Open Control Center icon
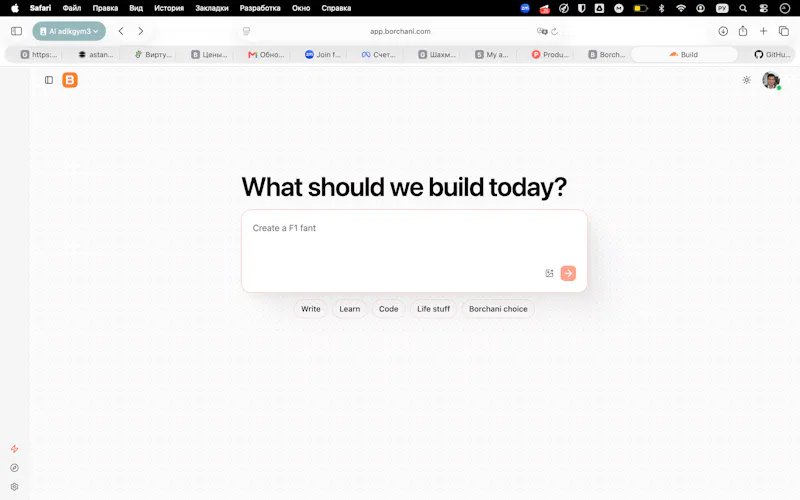The height and width of the screenshot is (500, 800). pyautogui.click(x=764, y=8)
